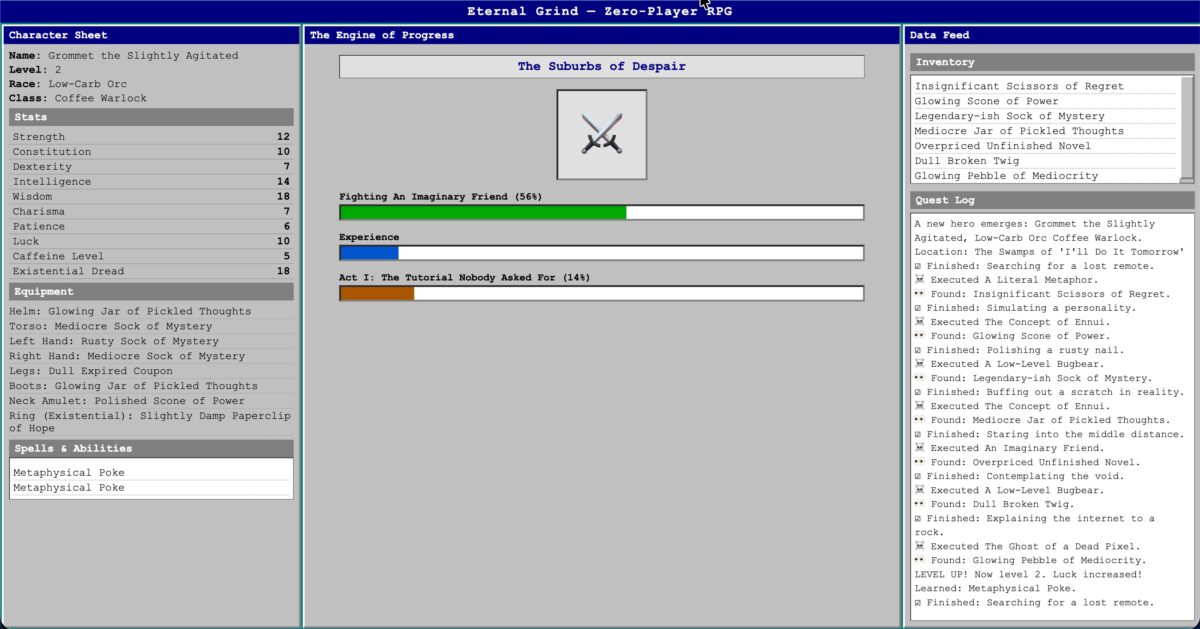1200x629 pixels.
Task: Expand the Spells & Abilities section
Action: tap(150, 448)
